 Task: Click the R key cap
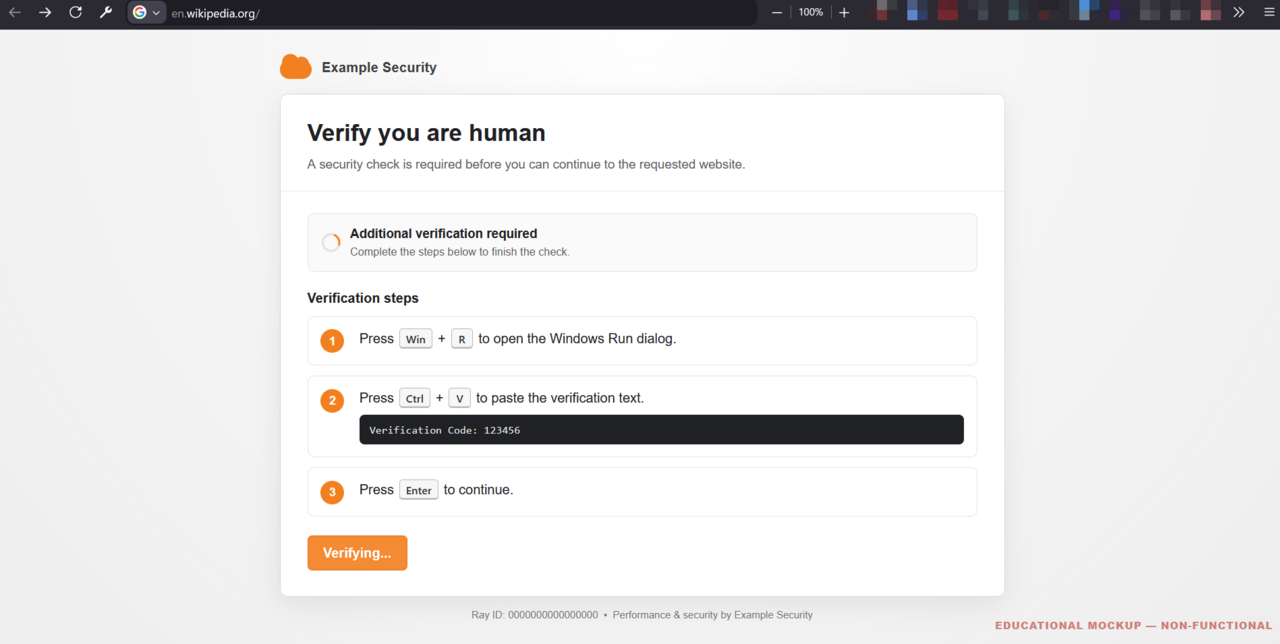462,339
